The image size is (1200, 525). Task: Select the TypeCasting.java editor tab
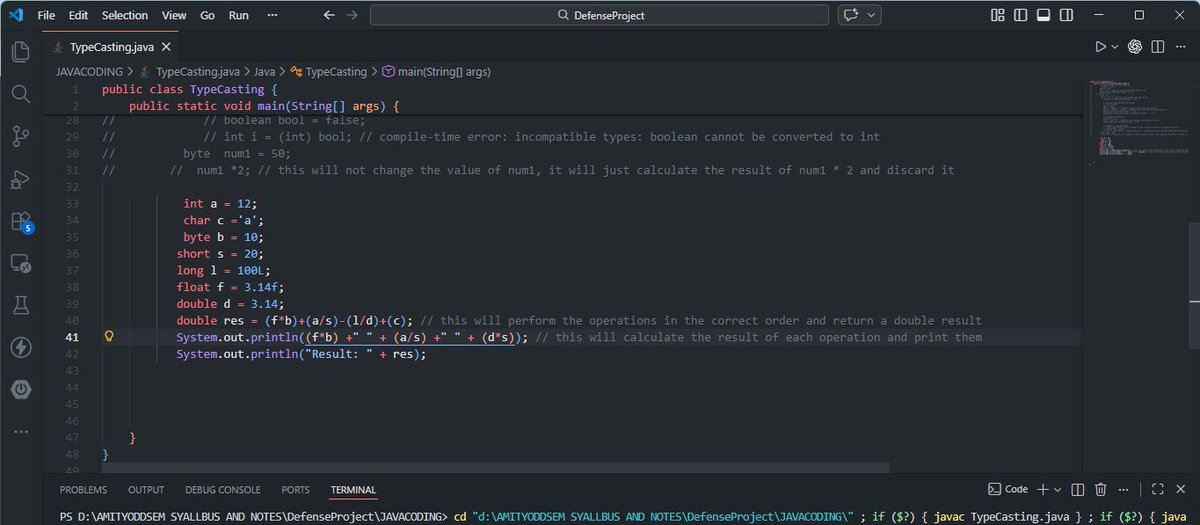[x=111, y=46]
